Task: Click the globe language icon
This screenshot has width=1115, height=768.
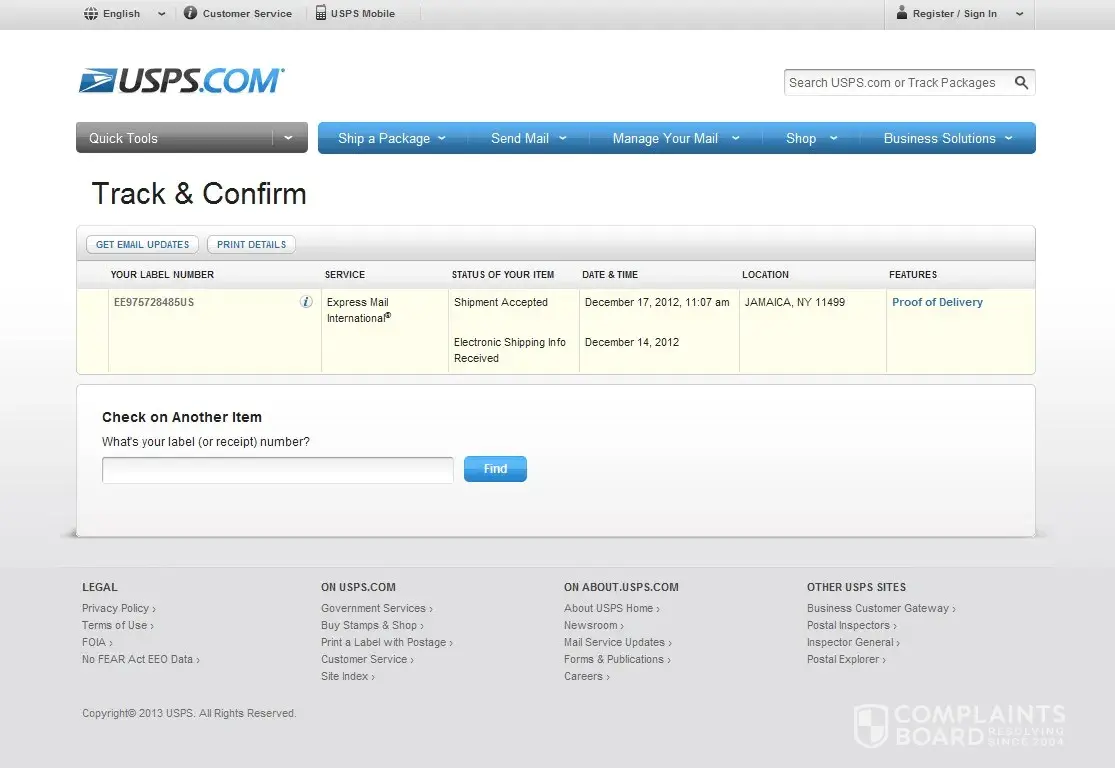Action: point(91,14)
